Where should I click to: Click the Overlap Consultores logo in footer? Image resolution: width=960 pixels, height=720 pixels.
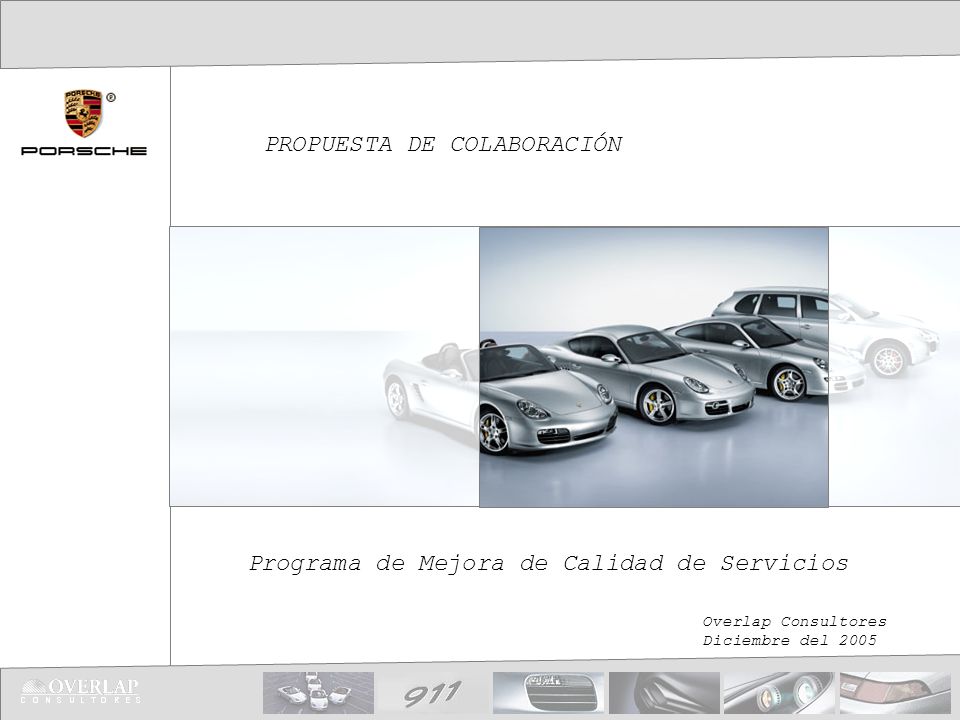coord(81,691)
